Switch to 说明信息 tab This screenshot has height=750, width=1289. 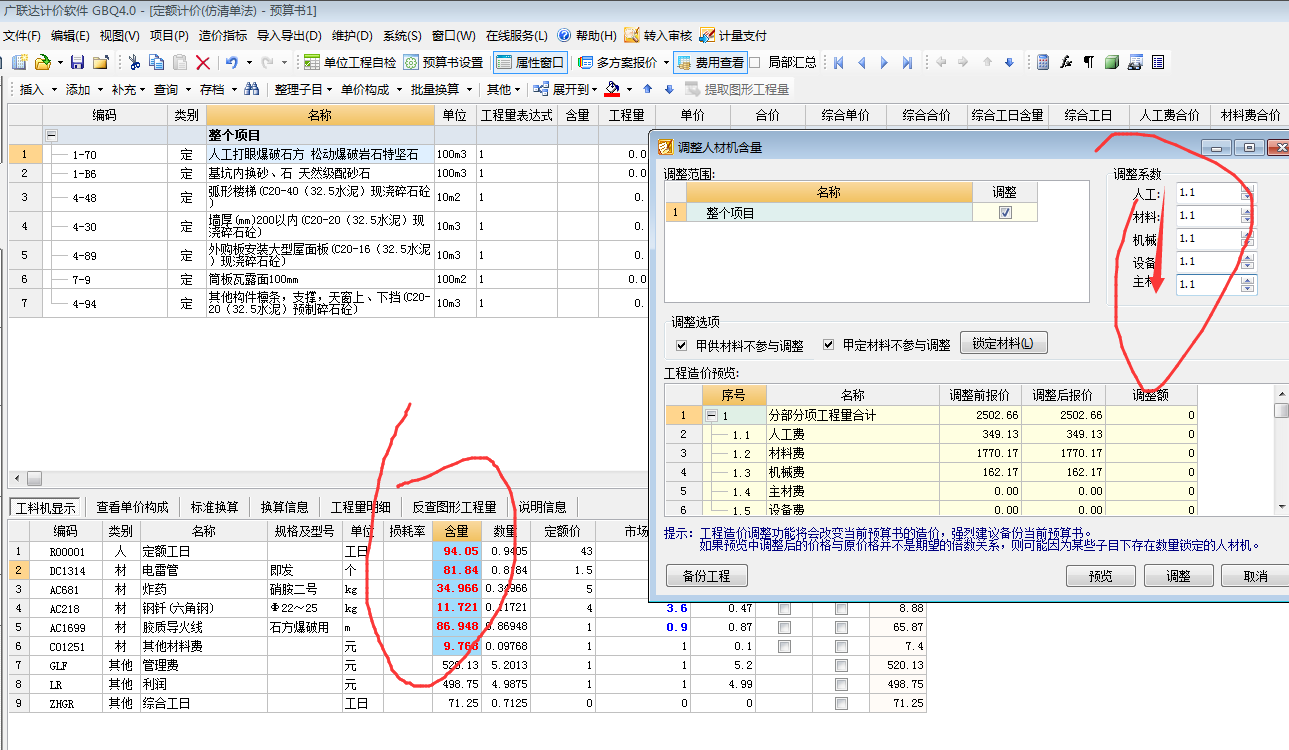tap(543, 507)
